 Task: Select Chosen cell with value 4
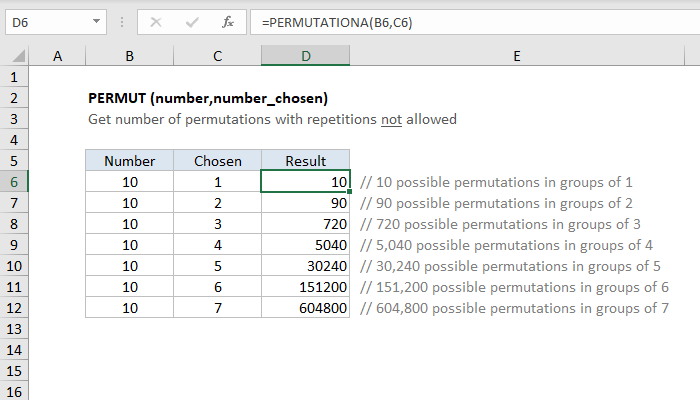click(217, 245)
